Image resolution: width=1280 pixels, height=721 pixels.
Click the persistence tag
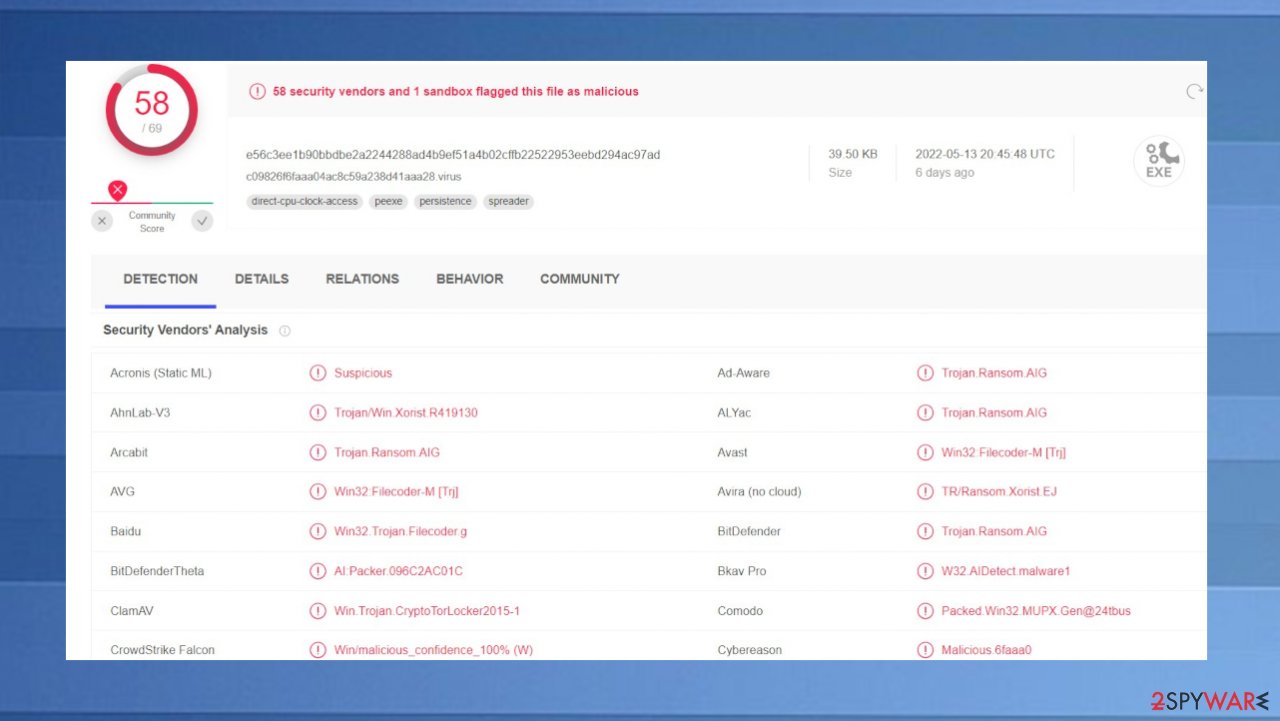(446, 201)
